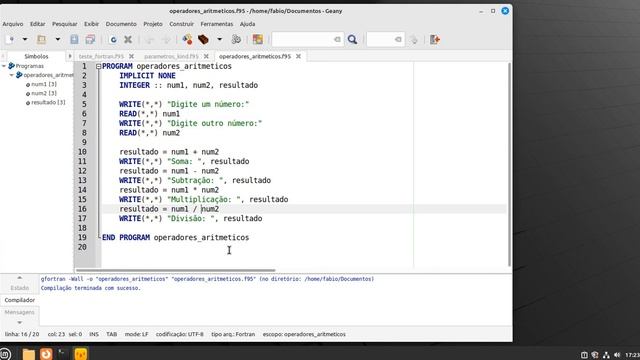Select num1 [3] in symbol tree

pyautogui.click(x=44, y=84)
